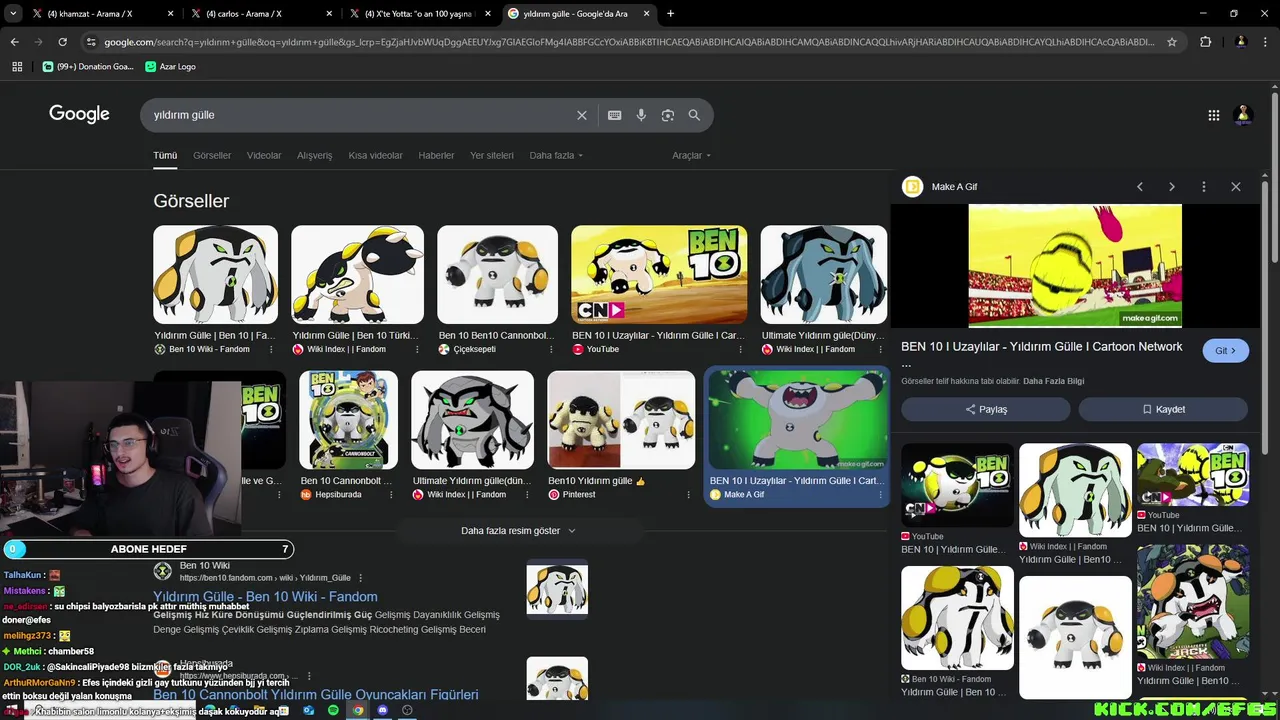Image resolution: width=1280 pixels, height=720 pixels.
Task: Open Daha Fazla Bilgi copyright link
Action: (1053, 381)
